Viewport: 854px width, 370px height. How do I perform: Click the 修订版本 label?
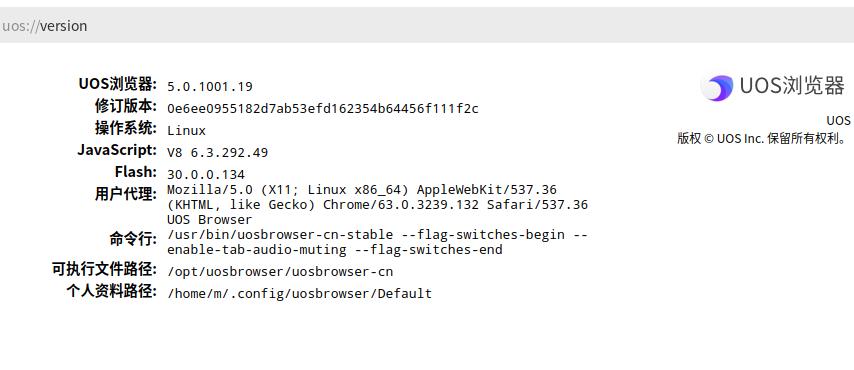tap(126, 106)
